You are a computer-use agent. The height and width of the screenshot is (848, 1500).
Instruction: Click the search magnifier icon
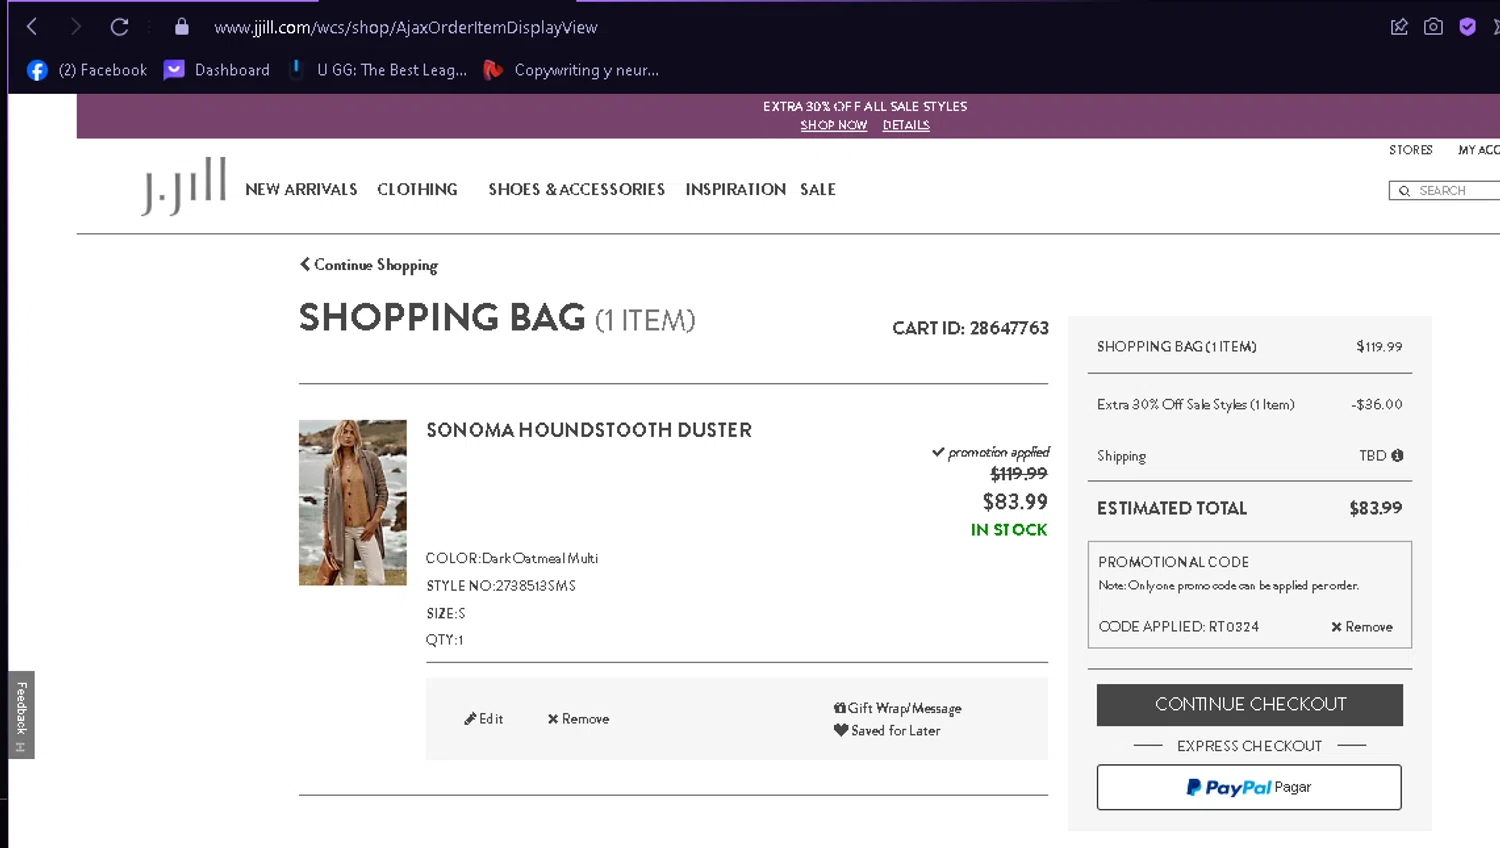tap(1404, 191)
